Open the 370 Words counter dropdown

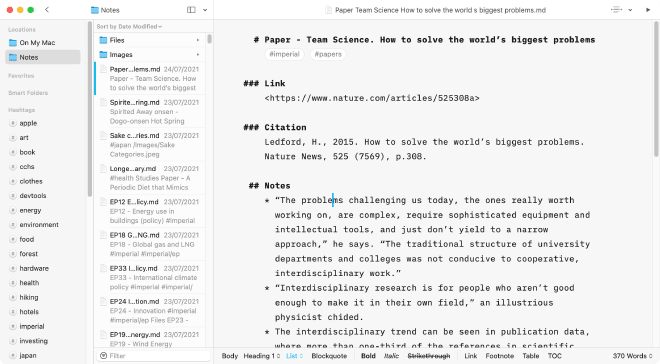point(633,356)
